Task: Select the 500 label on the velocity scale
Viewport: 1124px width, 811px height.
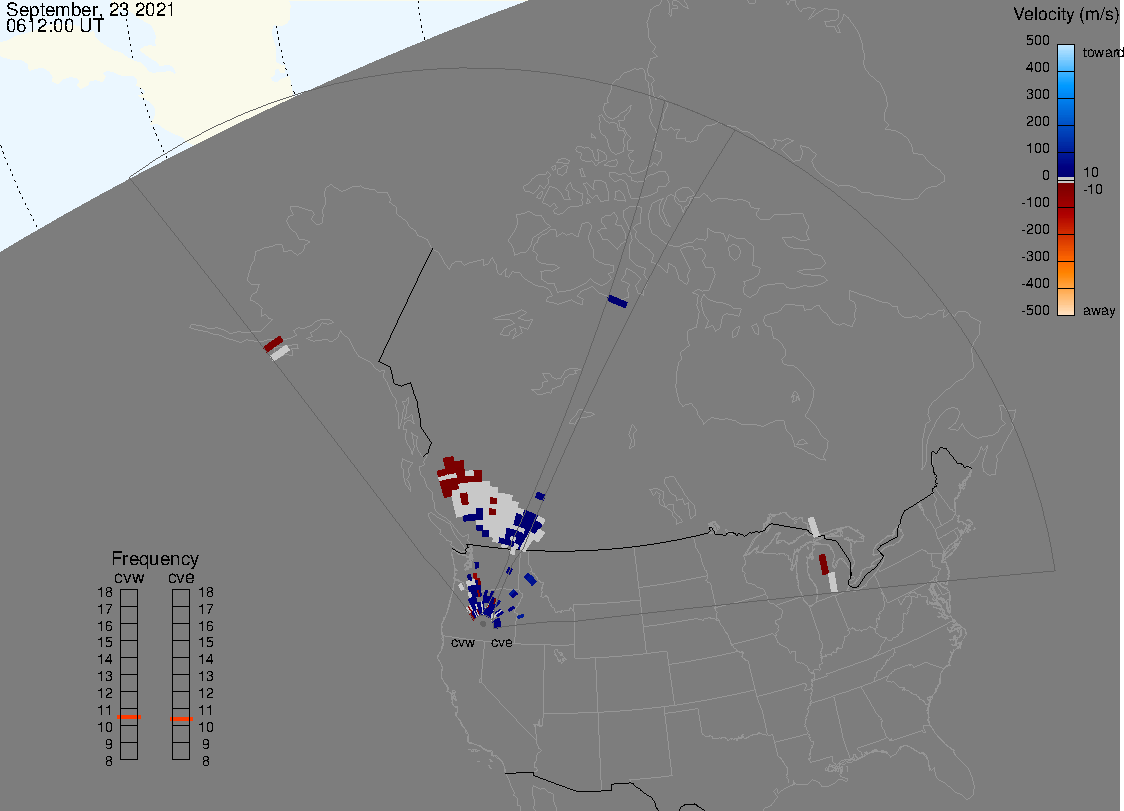Action: [1037, 40]
